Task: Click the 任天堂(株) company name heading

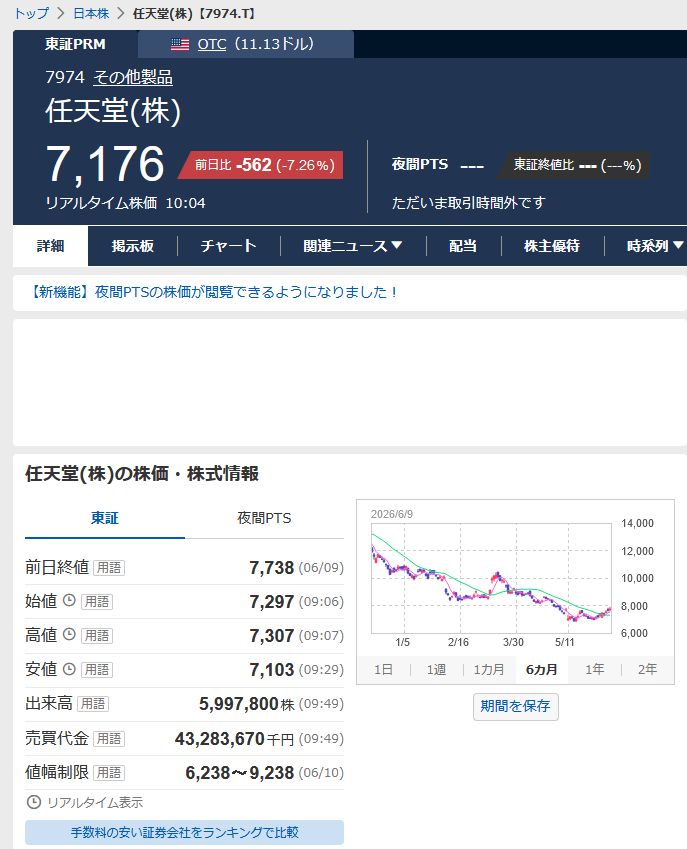Action: (x=113, y=111)
